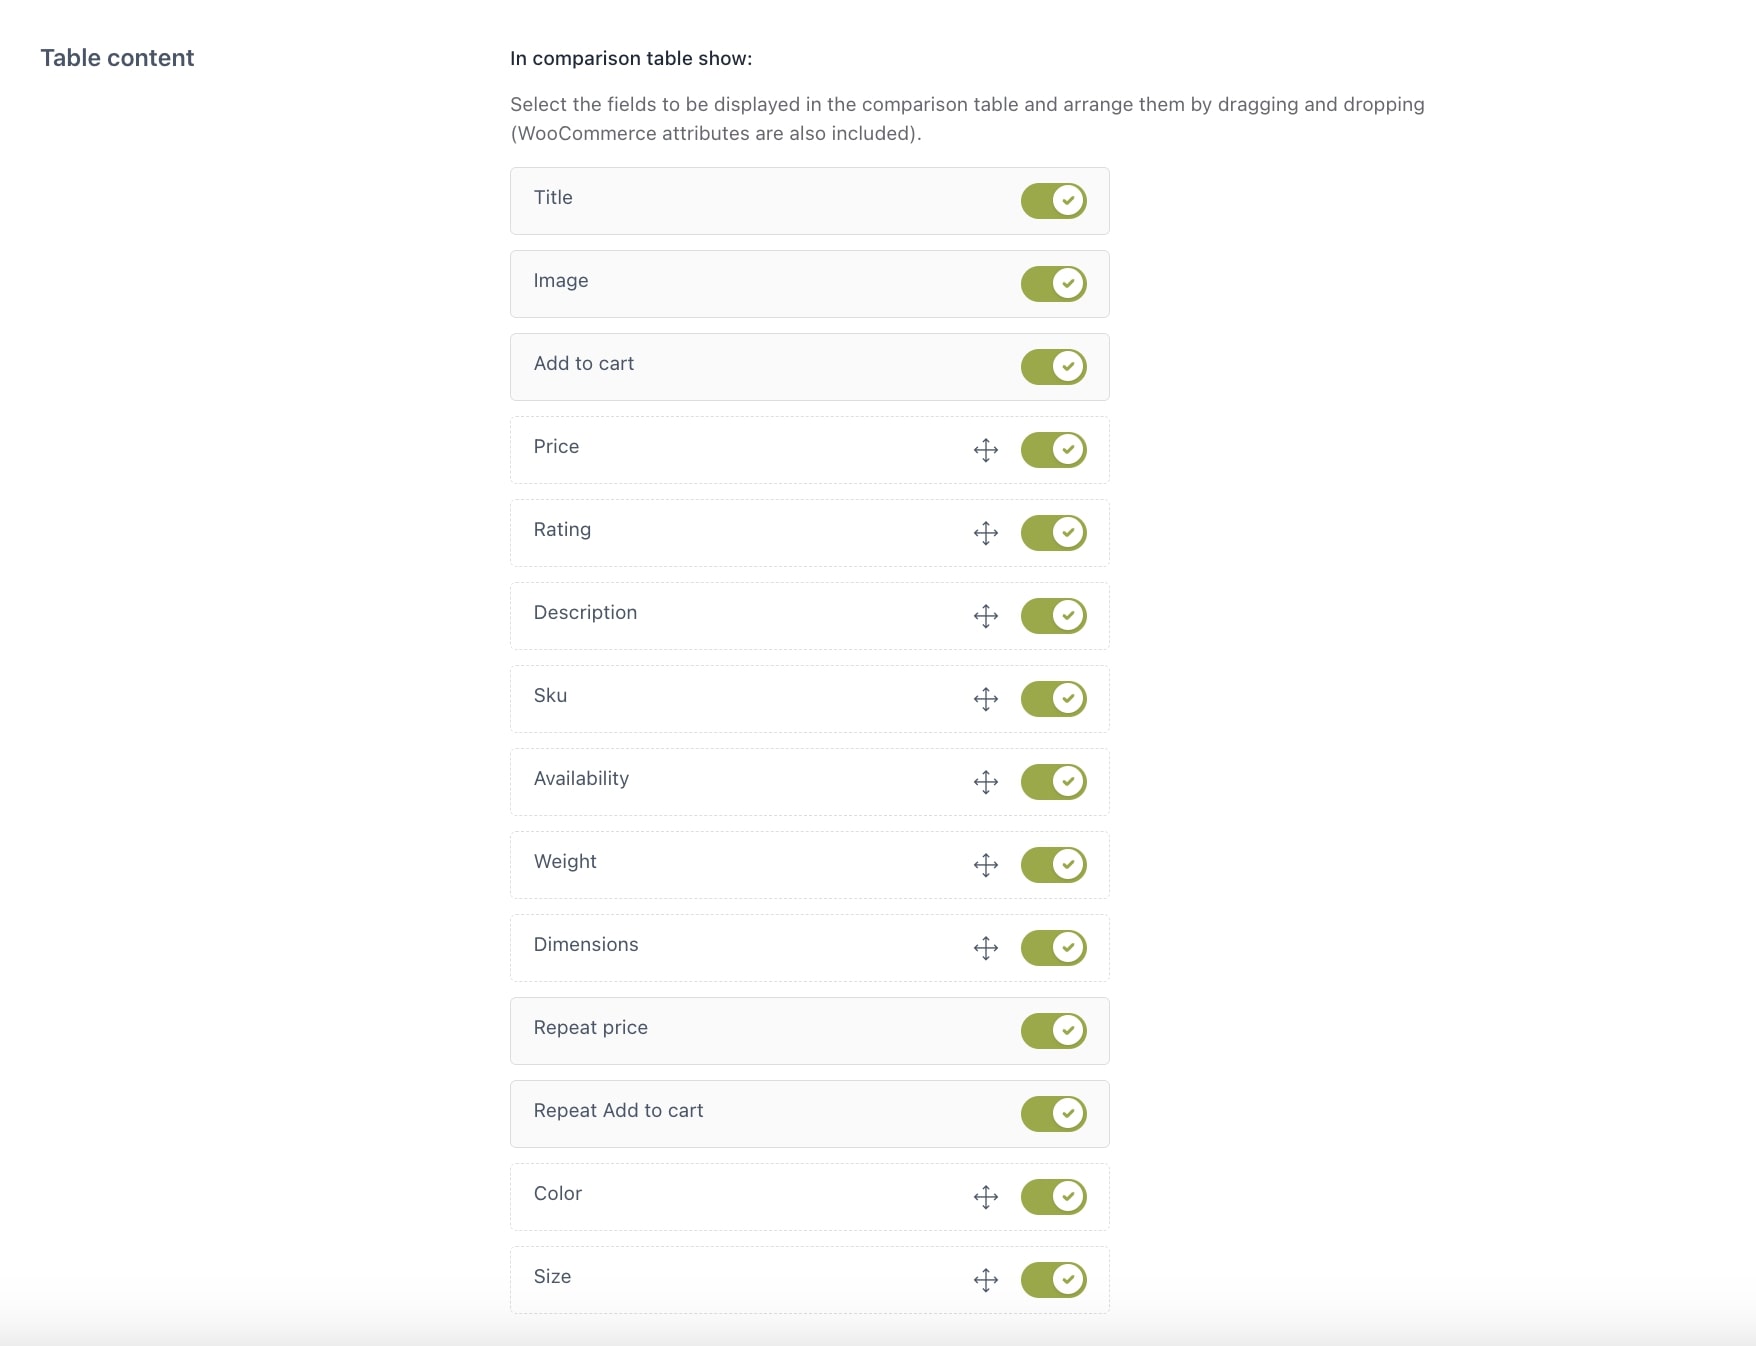Switch off the Sku toggle
The height and width of the screenshot is (1346, 1756).
tap(1053, 698)
